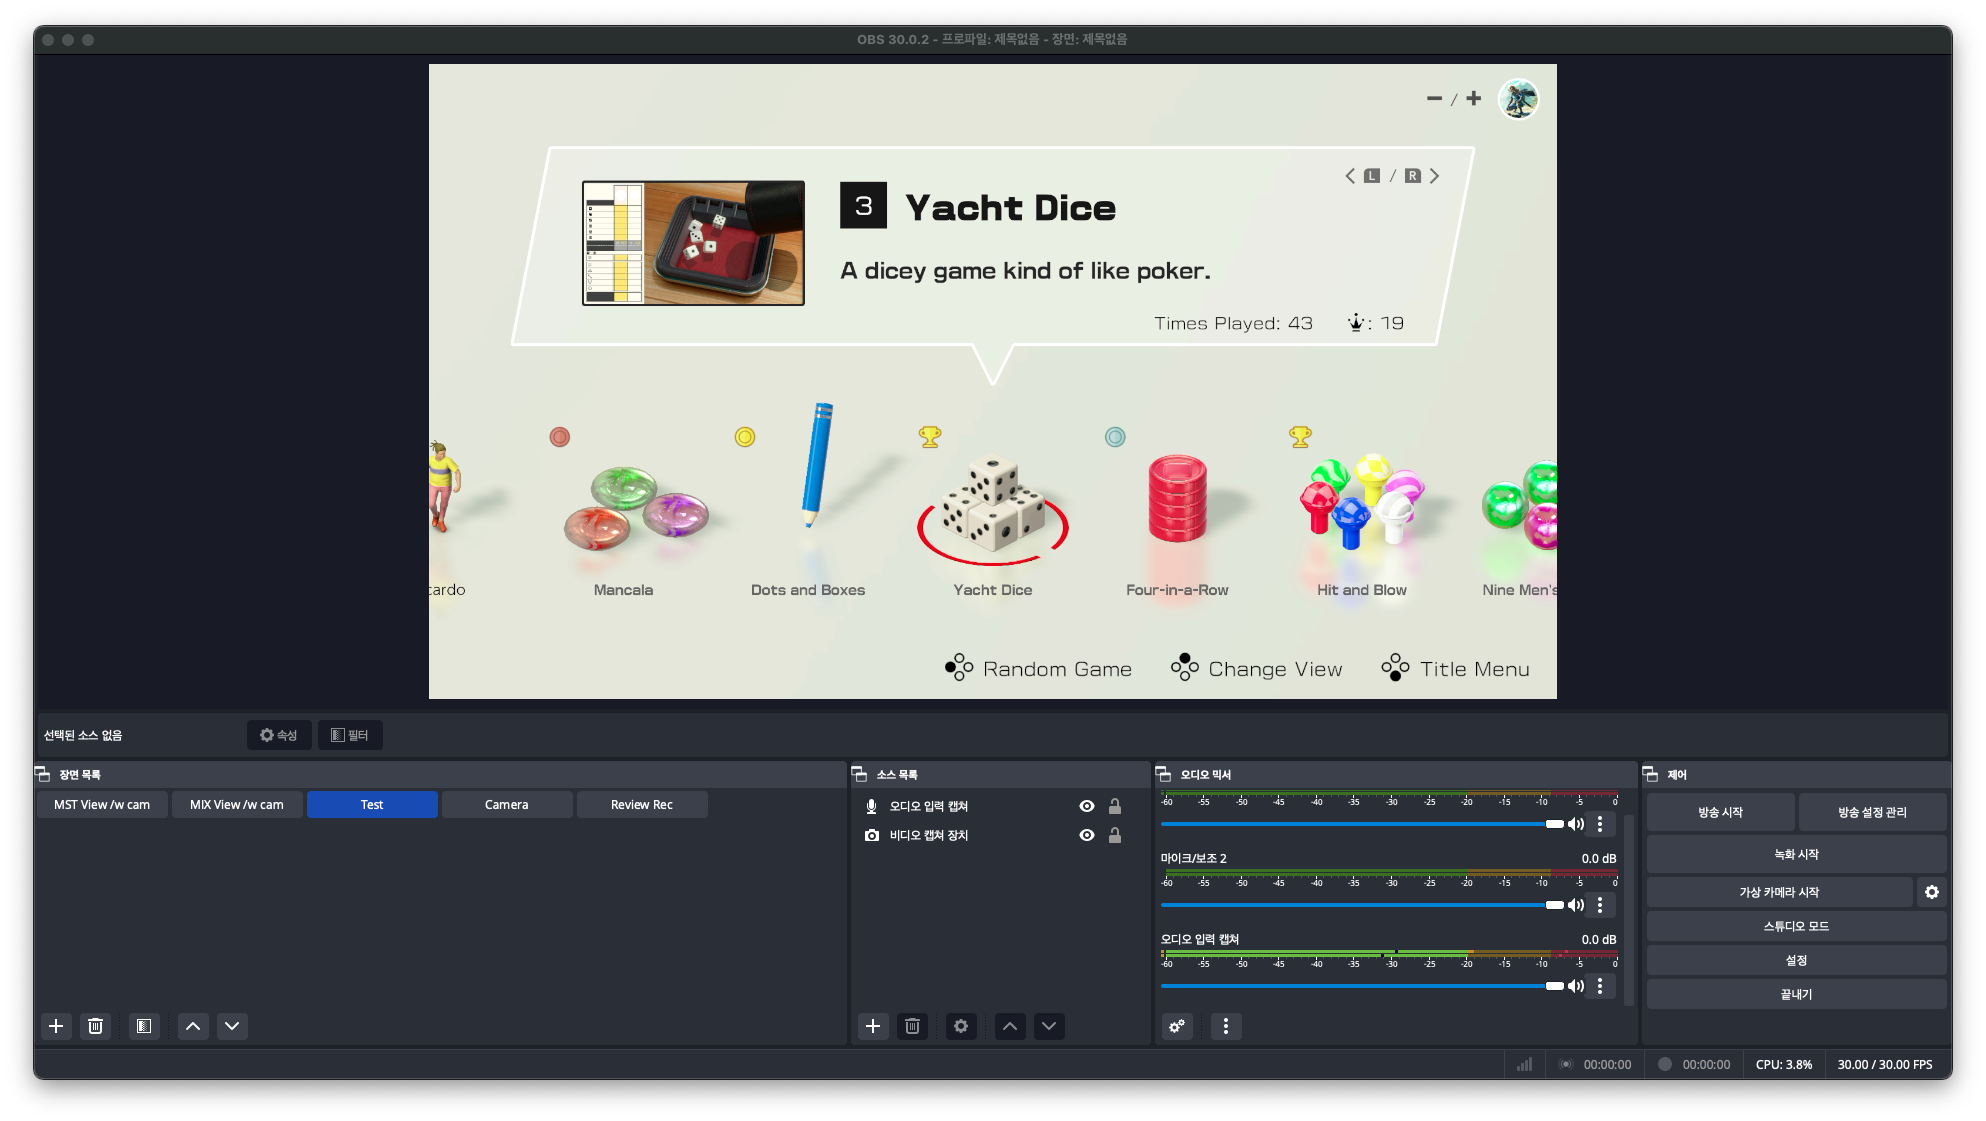The width and height of the screenshot is (1986, 1121).
Task: Switch to the Camera scene
Action: pos(507,805)
